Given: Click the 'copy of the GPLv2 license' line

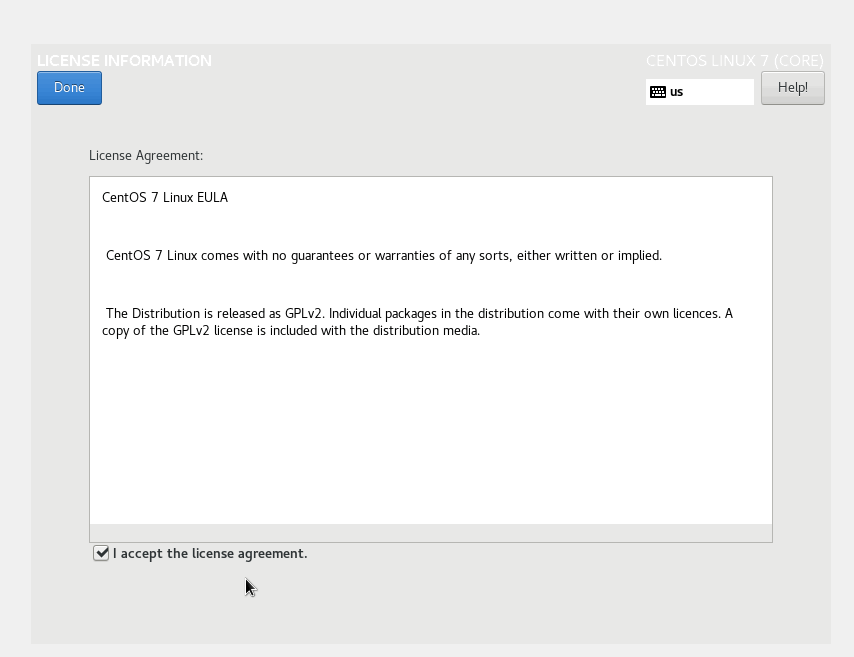Looking at the screenshot, I should [291, 331].
